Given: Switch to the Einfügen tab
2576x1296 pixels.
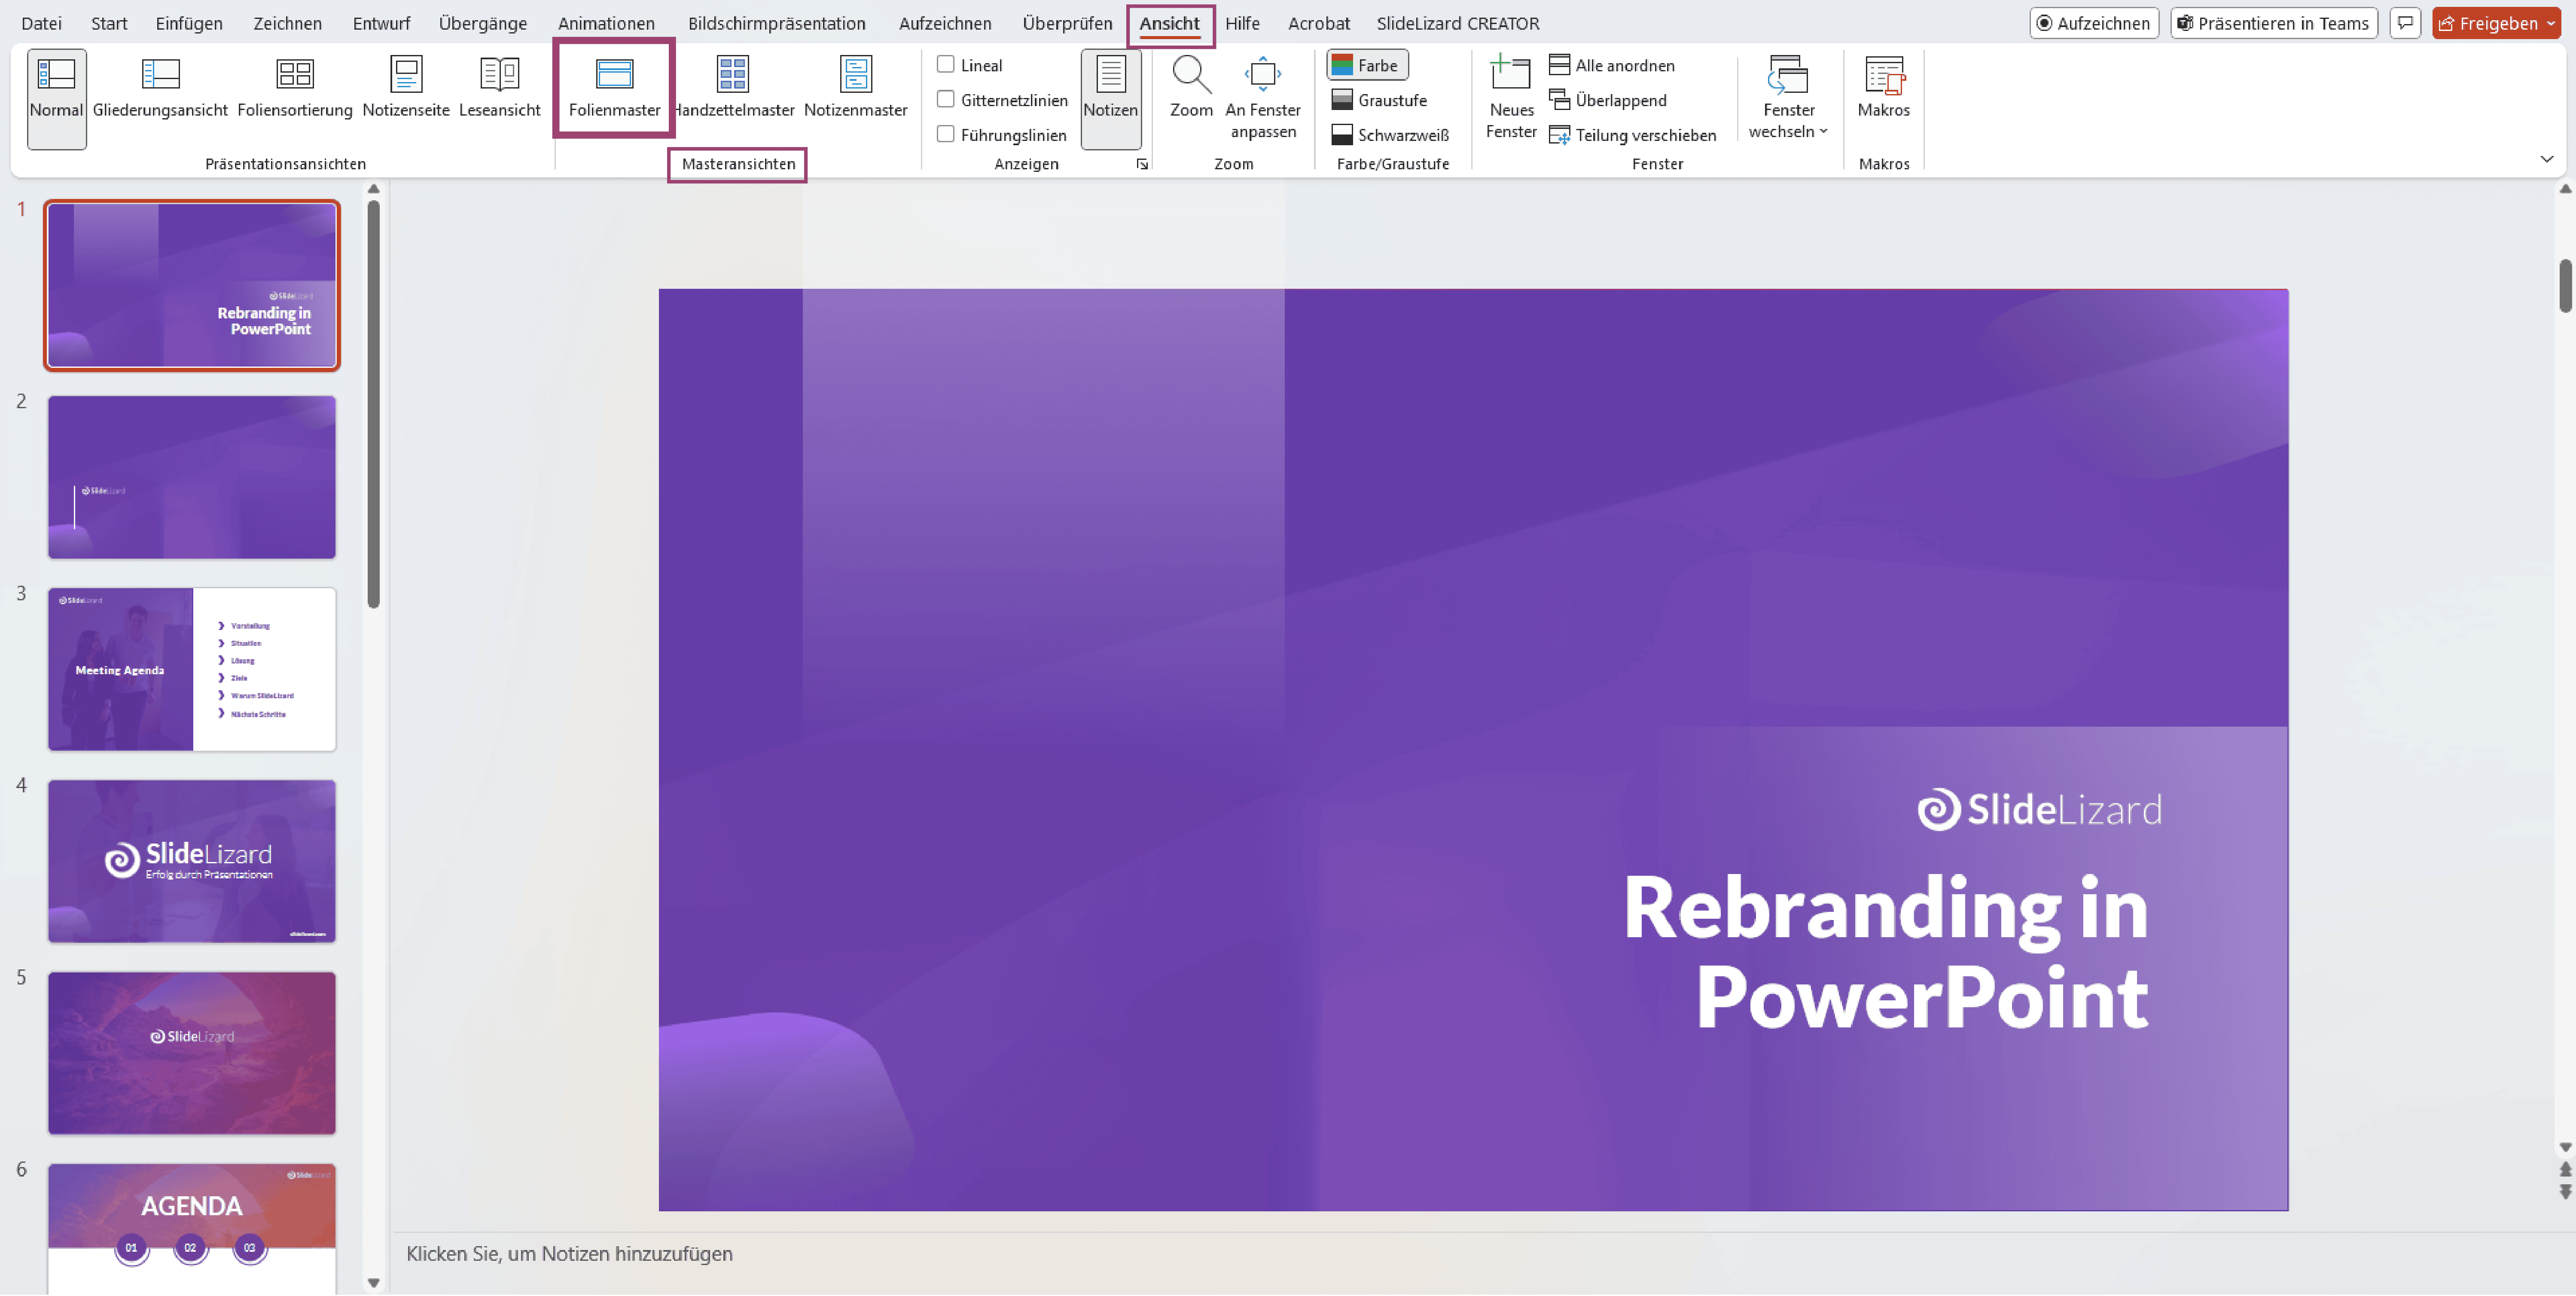Looking at the screenshot, I should tap(189, 23).
